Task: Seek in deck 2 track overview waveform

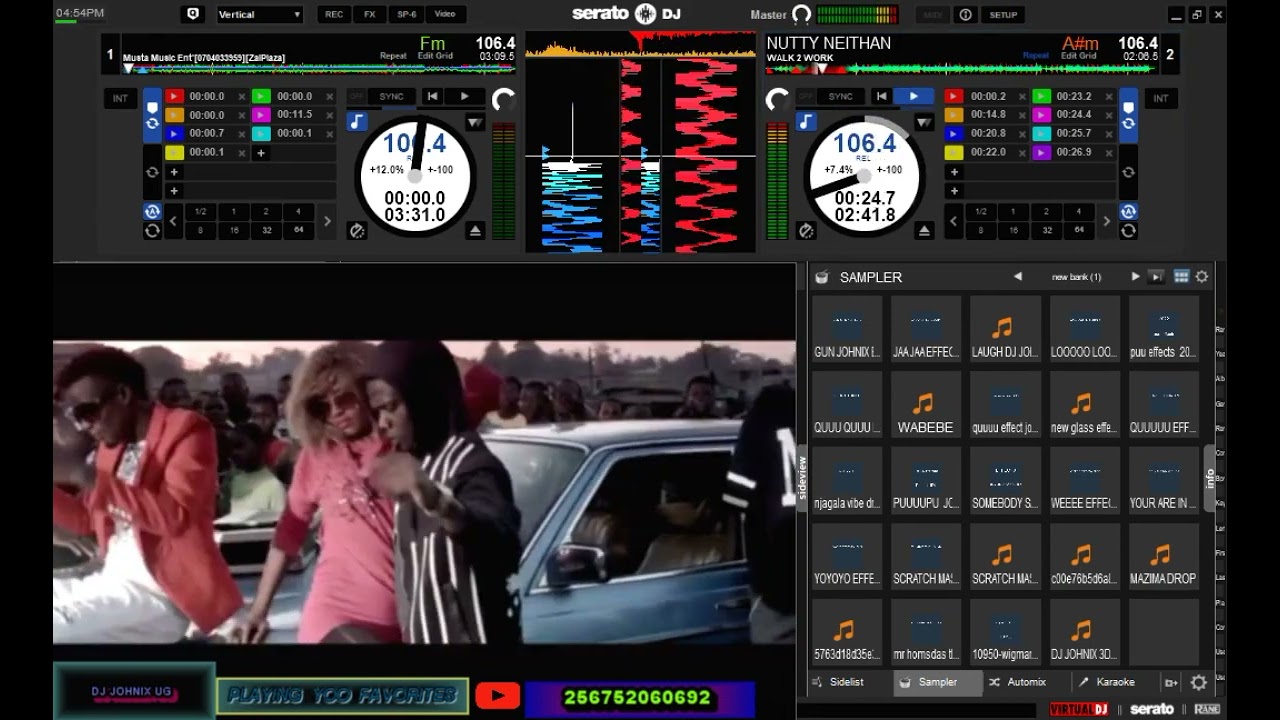Action: tap(962, 68)
